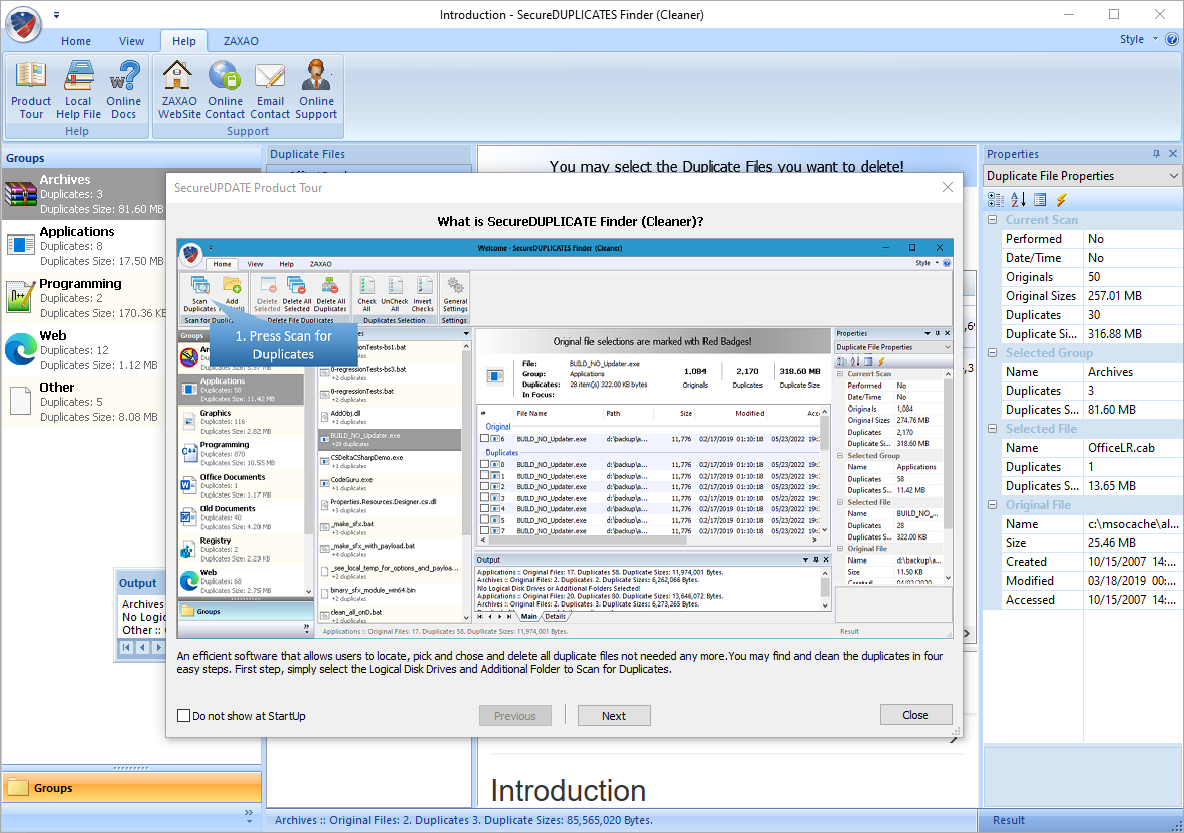Image resolution: width=1184 pixels, height=833 pixels.
Task: Click the Groups bar folder icon
Action: pos(17,788)
